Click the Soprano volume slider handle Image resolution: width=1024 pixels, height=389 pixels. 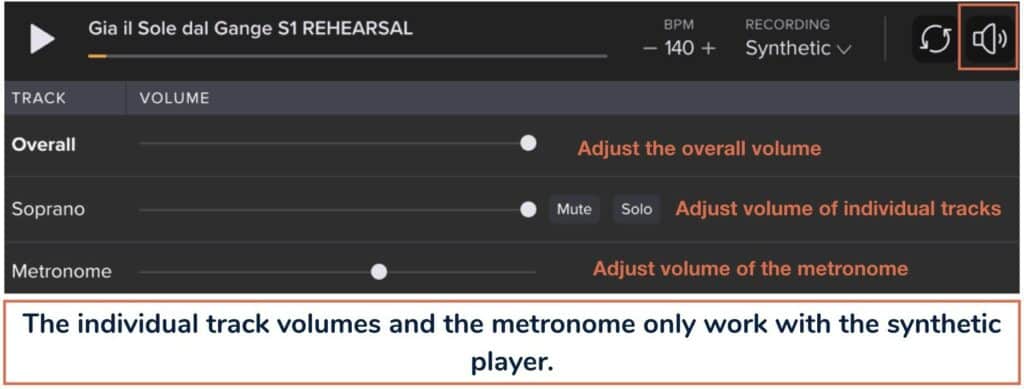528,210
